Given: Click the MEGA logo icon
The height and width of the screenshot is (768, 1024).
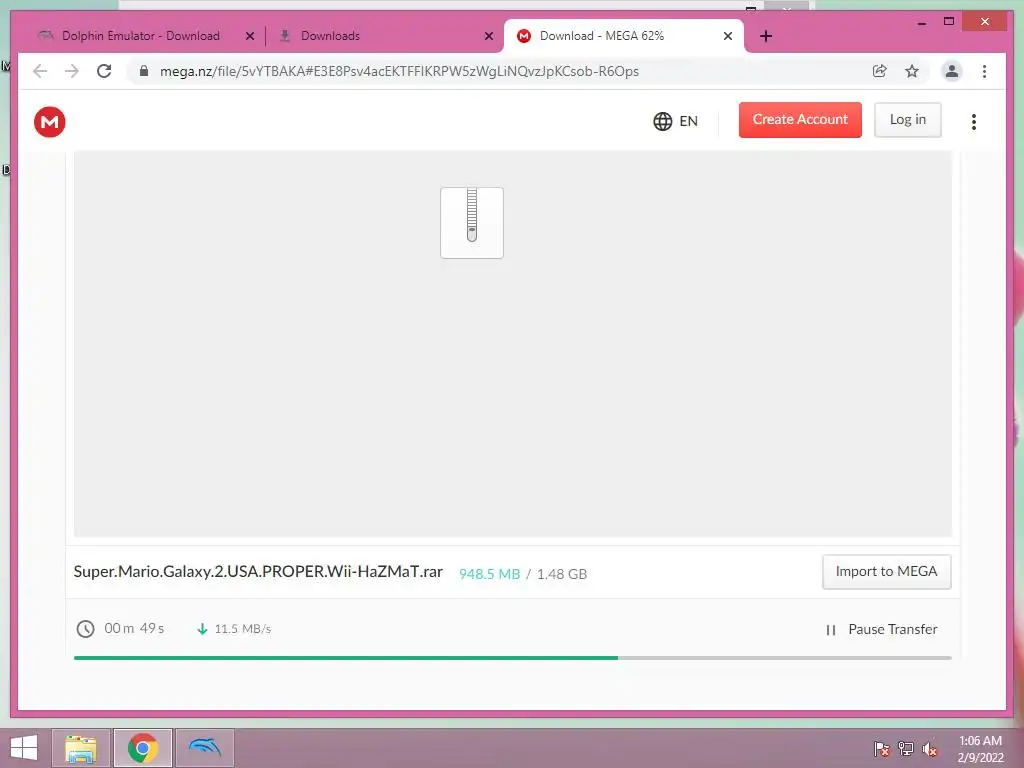Looking at the screenshot, I should coord(50,121).
